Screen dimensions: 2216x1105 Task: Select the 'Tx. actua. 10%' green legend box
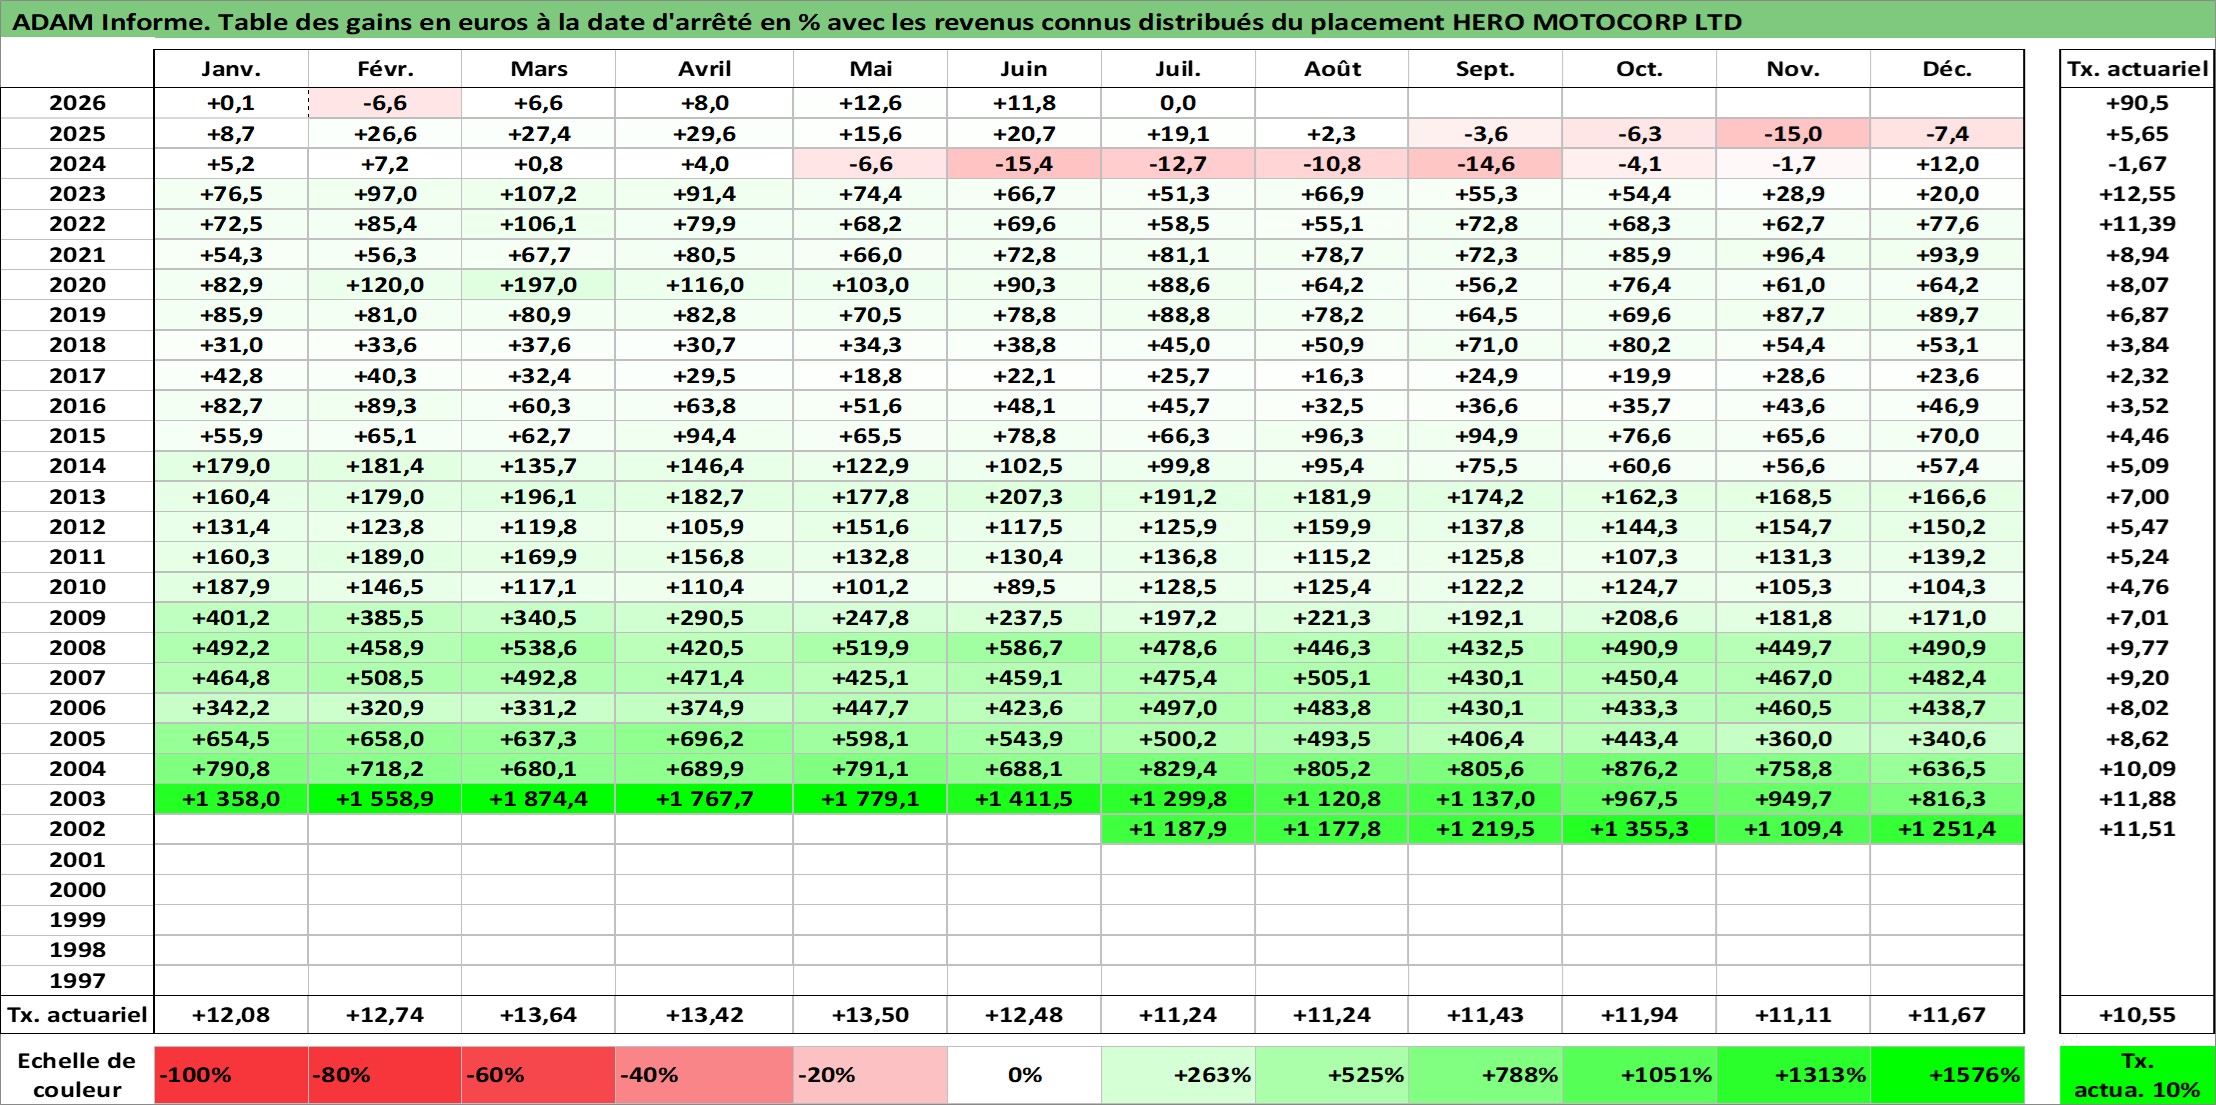click(2137, 1075)
